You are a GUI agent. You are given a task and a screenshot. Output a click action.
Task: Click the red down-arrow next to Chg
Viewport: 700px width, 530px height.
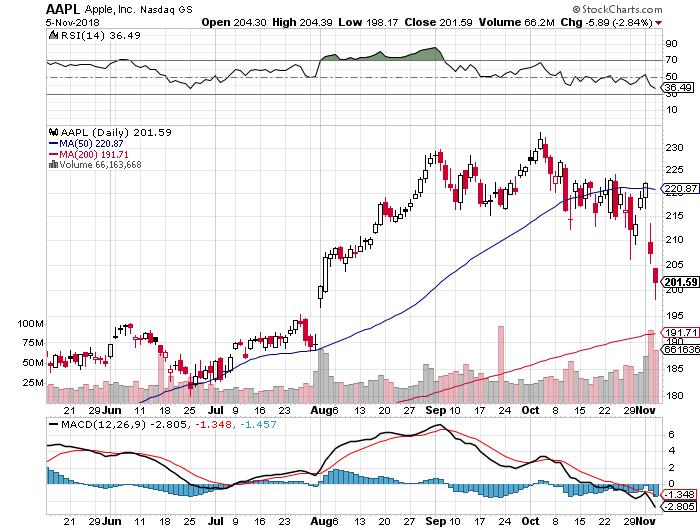point(658,23)
